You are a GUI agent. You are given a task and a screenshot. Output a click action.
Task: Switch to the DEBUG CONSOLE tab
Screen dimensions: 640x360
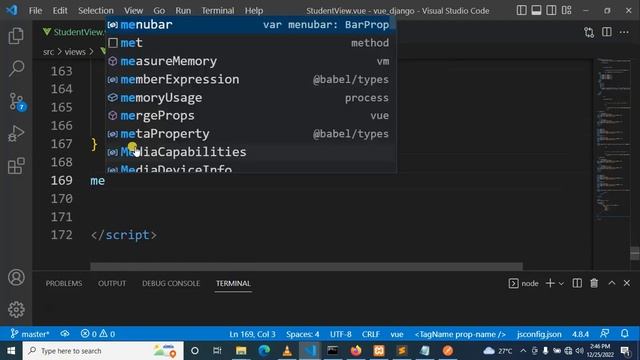click(x=171, y=283)
